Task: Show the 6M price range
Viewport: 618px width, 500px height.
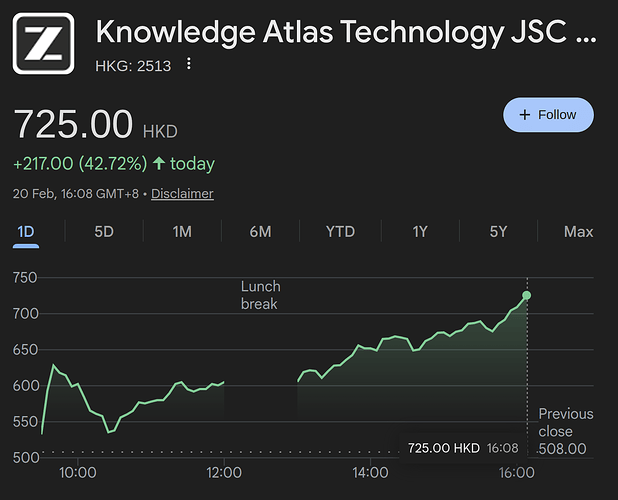Action: (260, 232)
